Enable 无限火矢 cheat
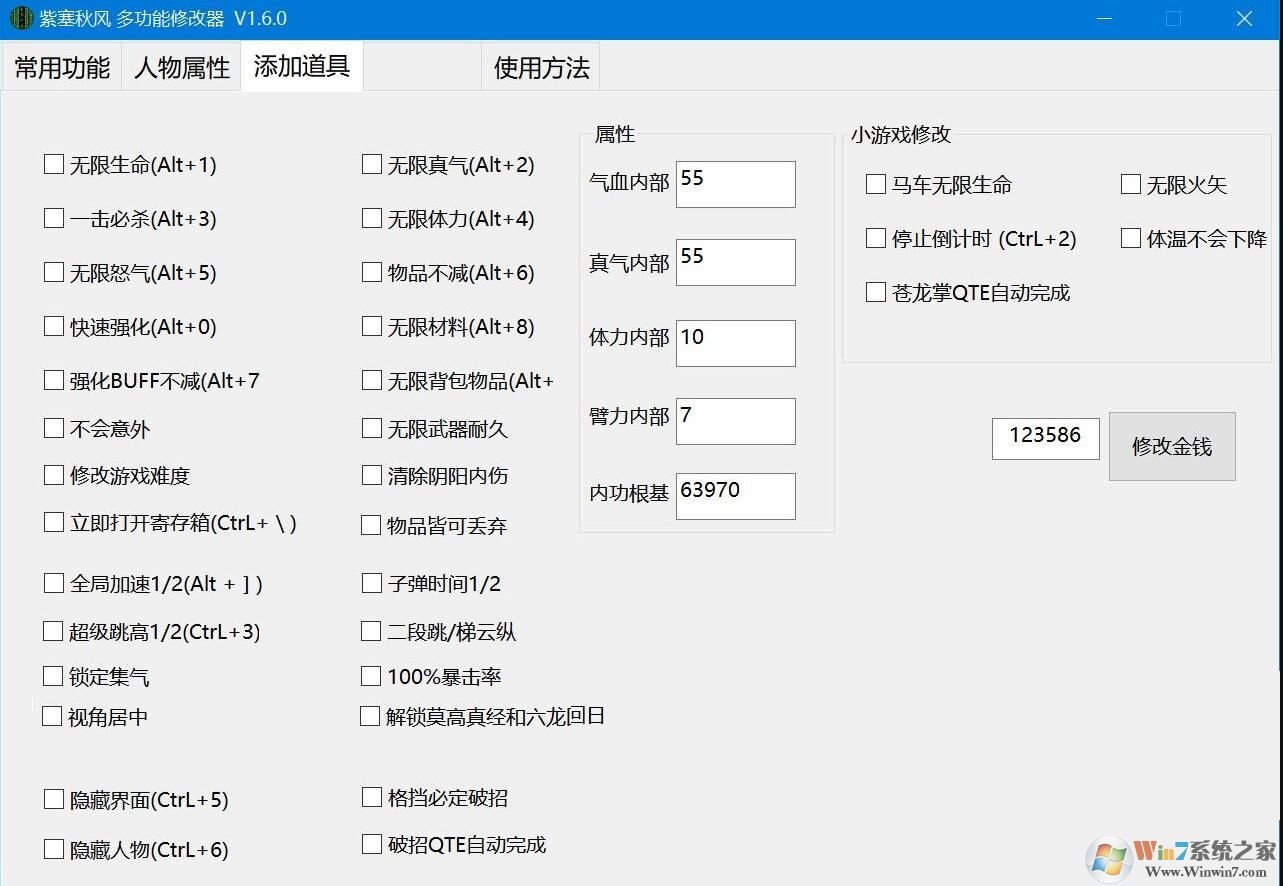Image resolution: width=1283 pixels, height=886 pixels. [1131, 184]
